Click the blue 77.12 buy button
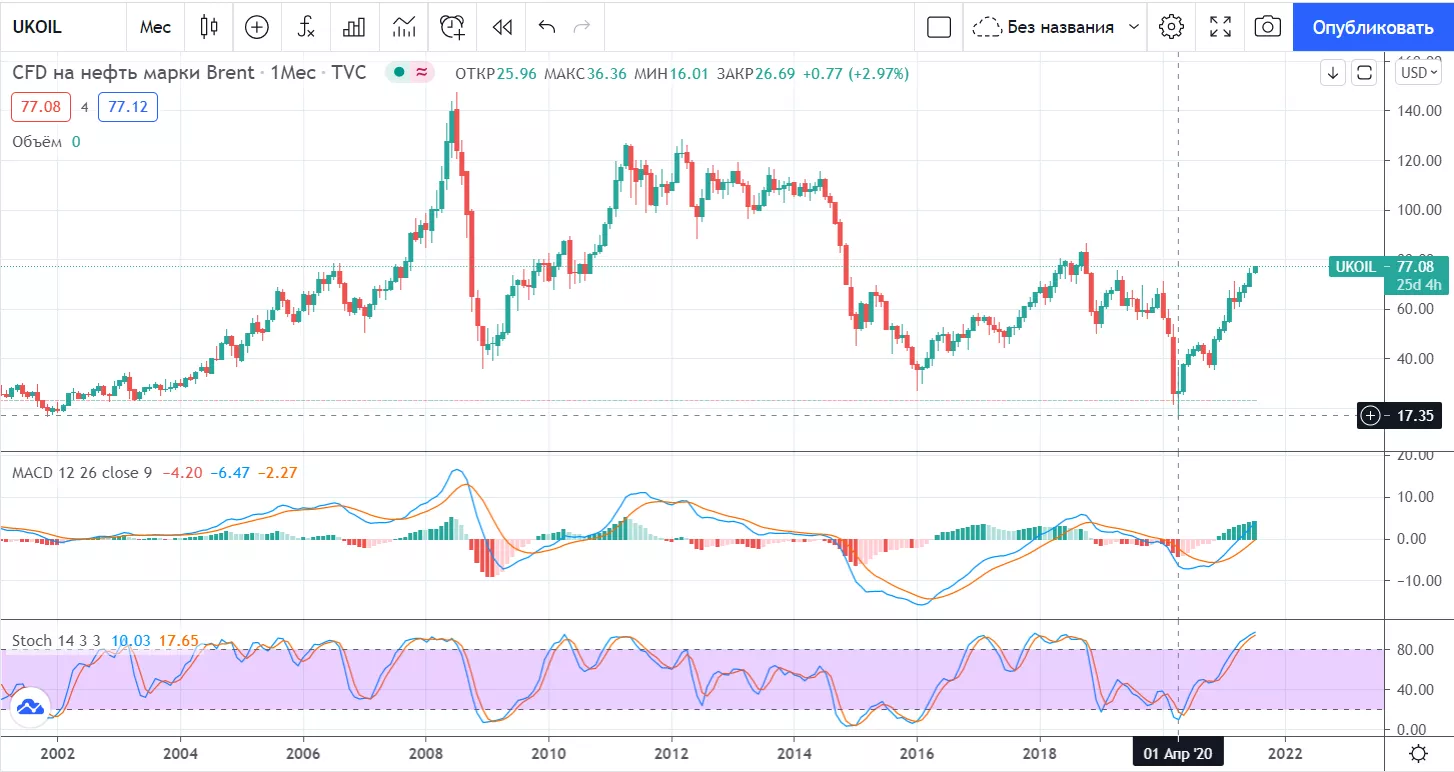This screenshot has height=772, width=1454. pos(128,106)
